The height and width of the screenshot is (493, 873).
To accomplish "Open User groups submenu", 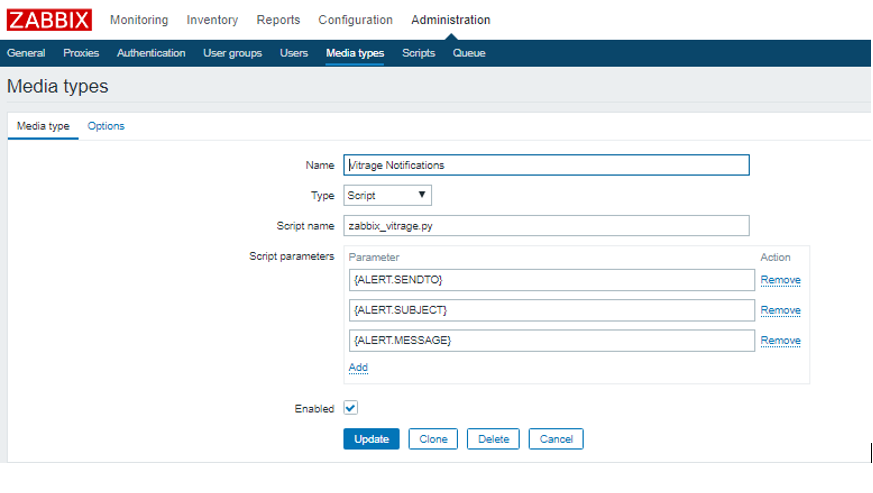I will [x=232, y=53].
